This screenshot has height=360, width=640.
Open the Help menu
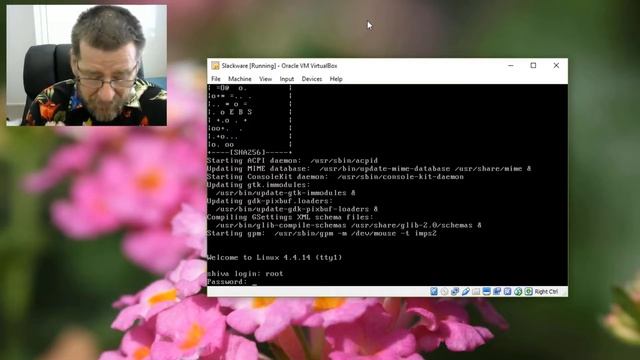pos(336,79)
